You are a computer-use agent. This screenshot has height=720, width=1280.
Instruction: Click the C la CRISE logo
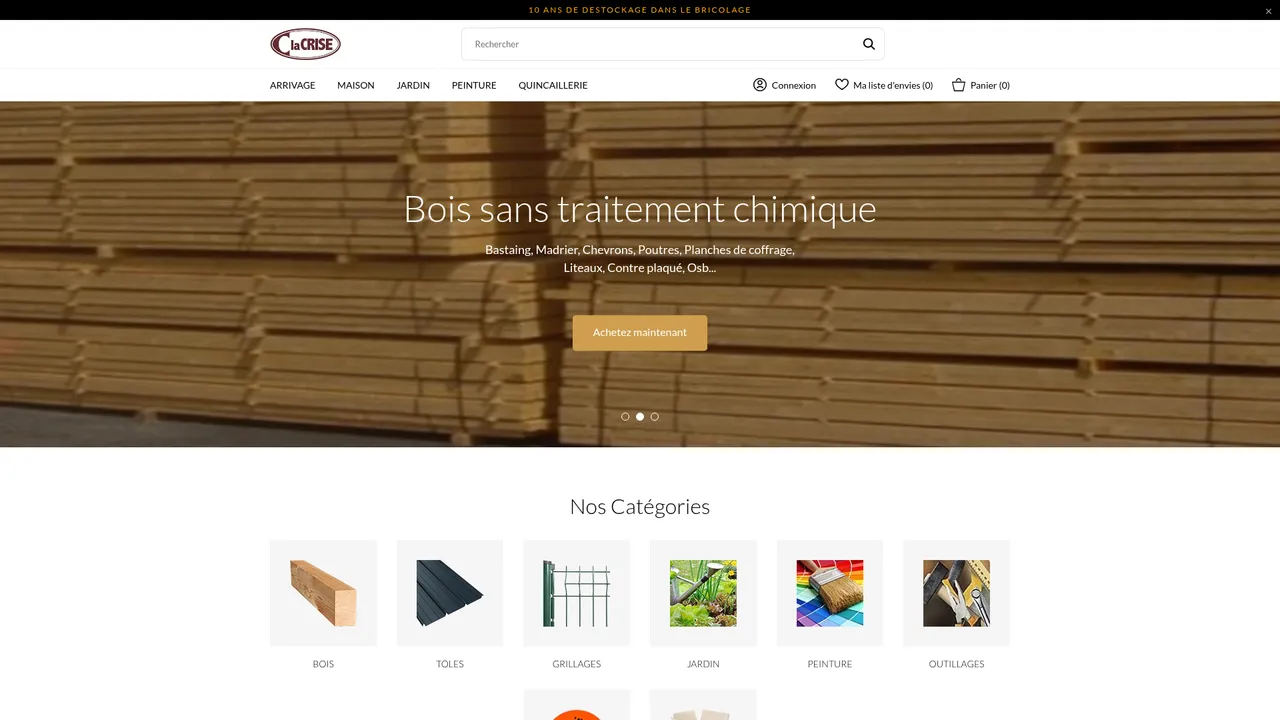pyautogui.click(x=306, y=44)
